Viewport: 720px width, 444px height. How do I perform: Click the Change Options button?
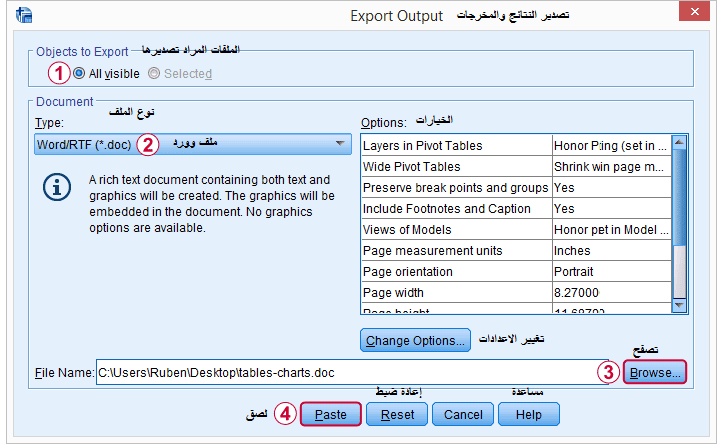click(415, 341)
